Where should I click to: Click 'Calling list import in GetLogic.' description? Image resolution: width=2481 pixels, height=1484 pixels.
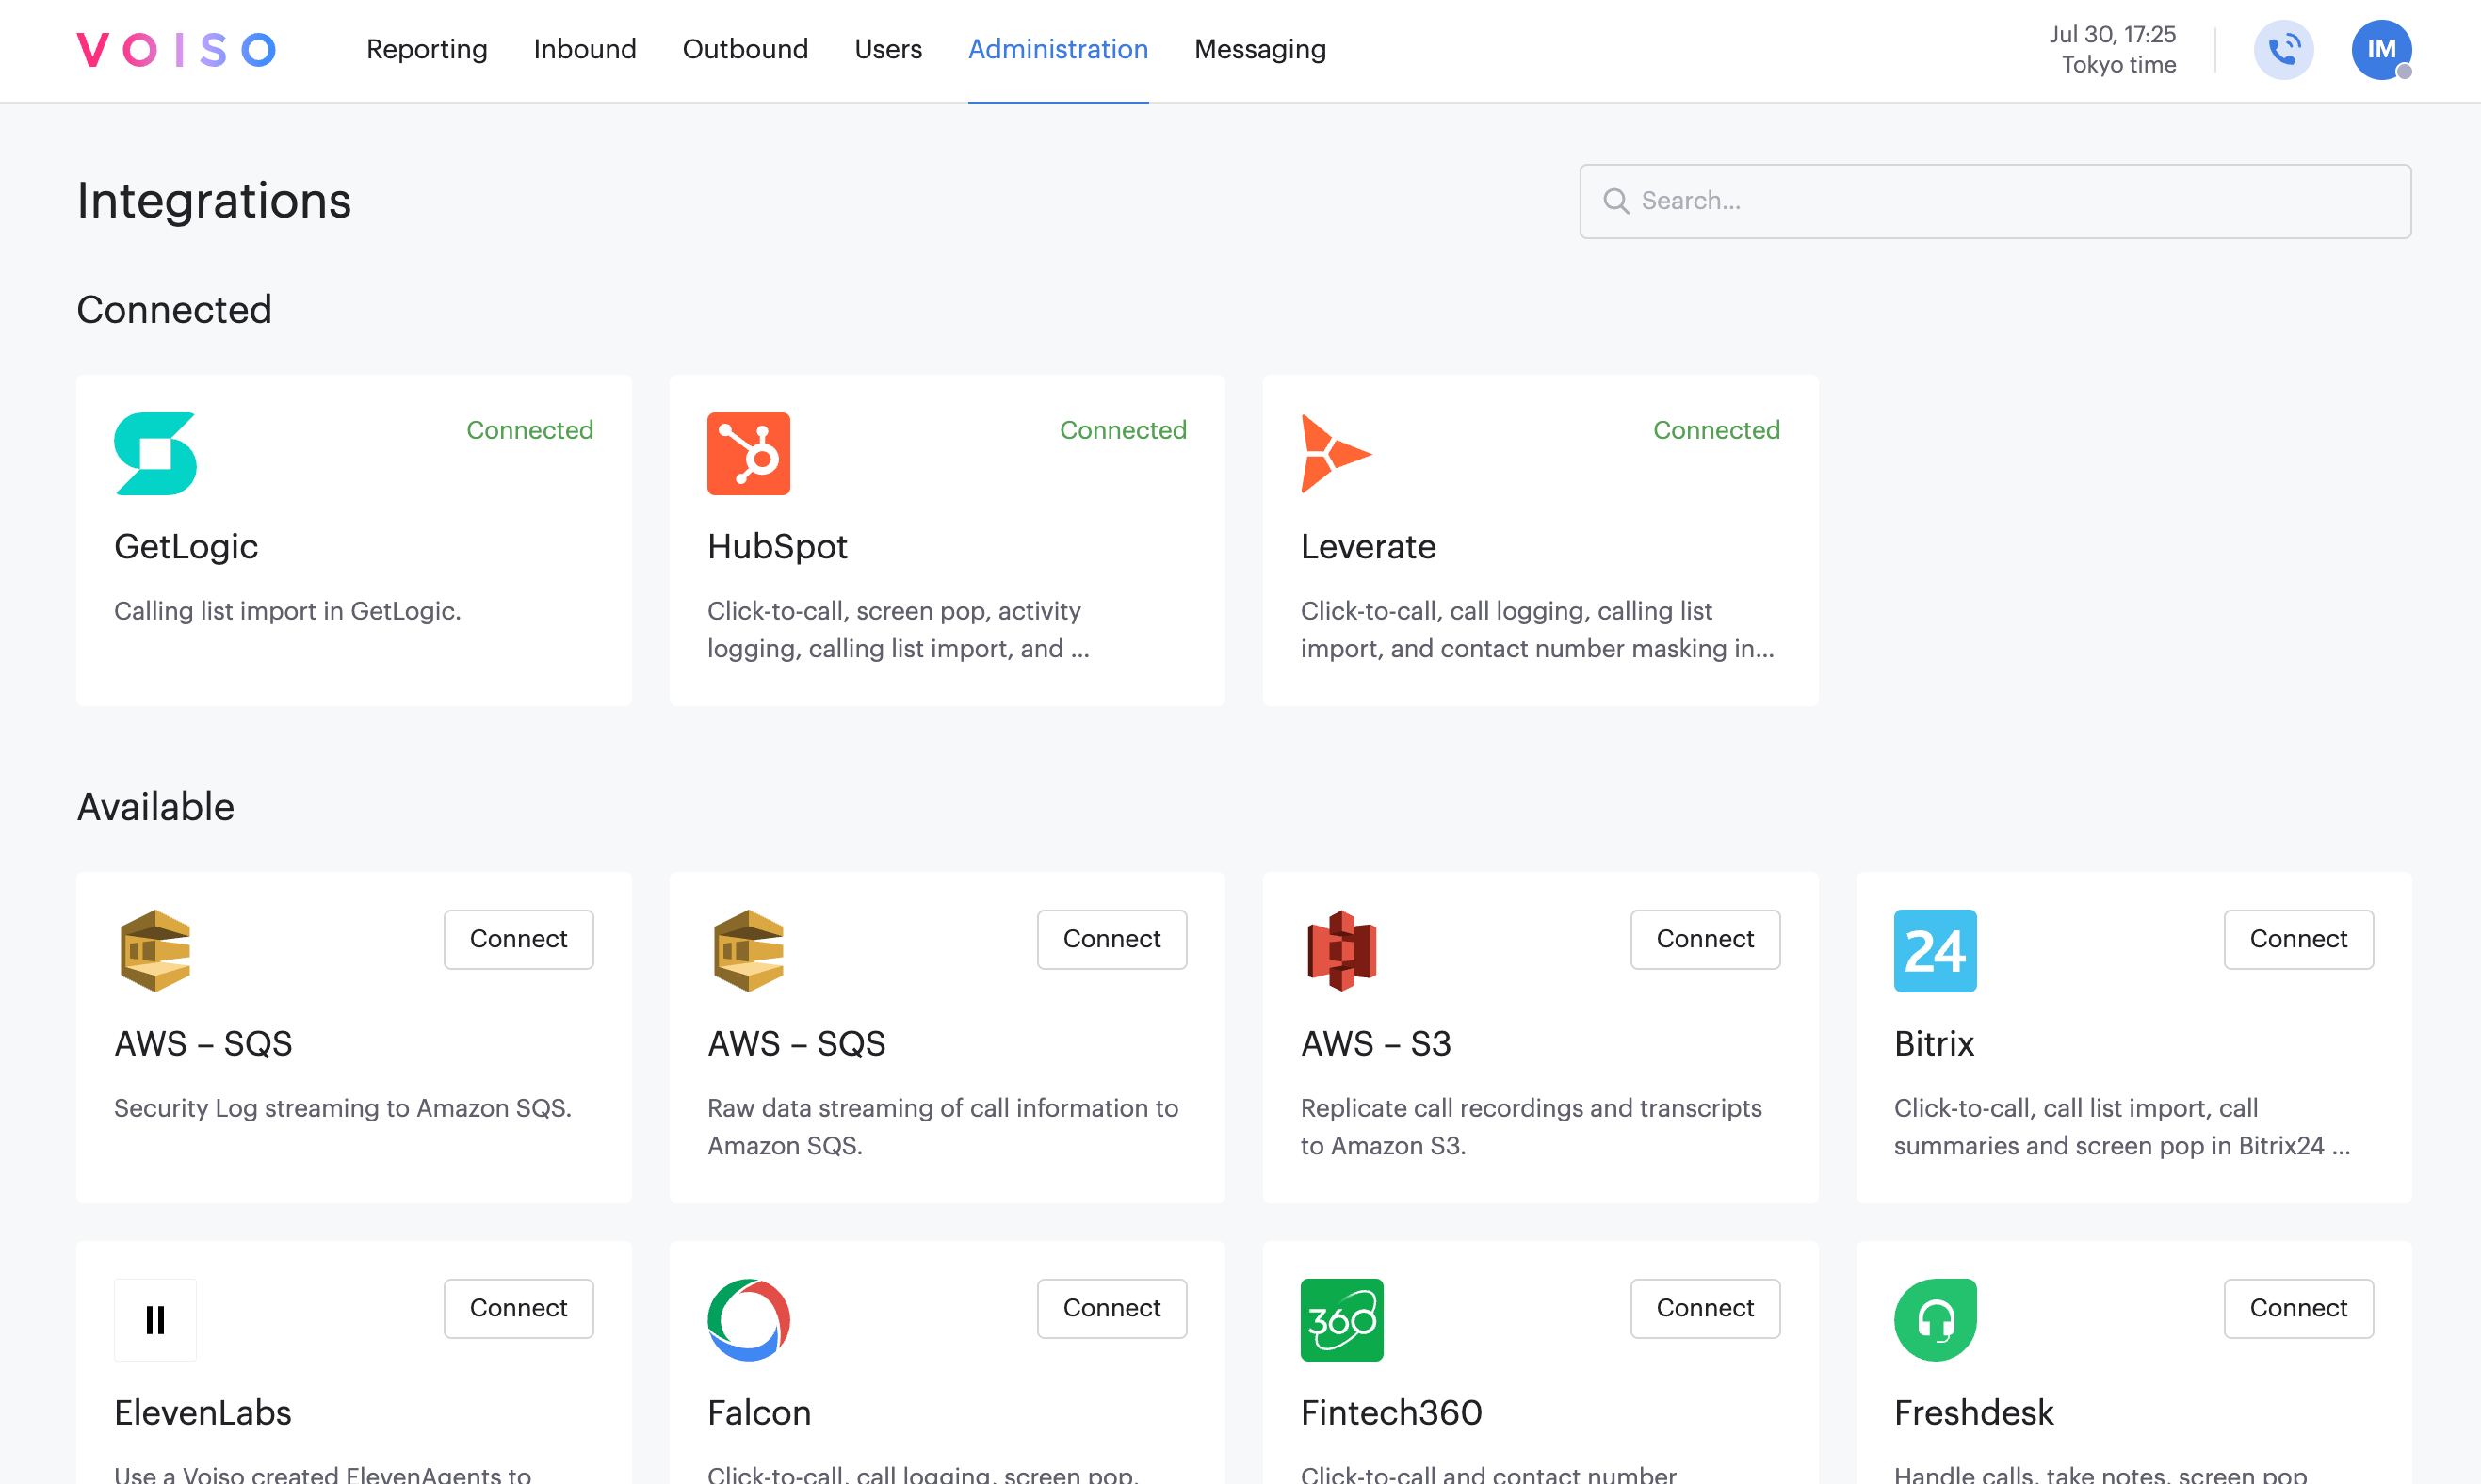click(x=287, y=611)
